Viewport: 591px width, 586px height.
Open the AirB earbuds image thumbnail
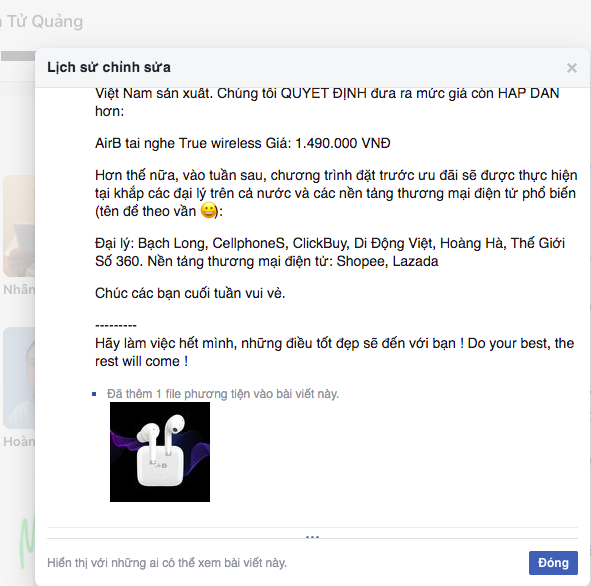coord(160,451)
